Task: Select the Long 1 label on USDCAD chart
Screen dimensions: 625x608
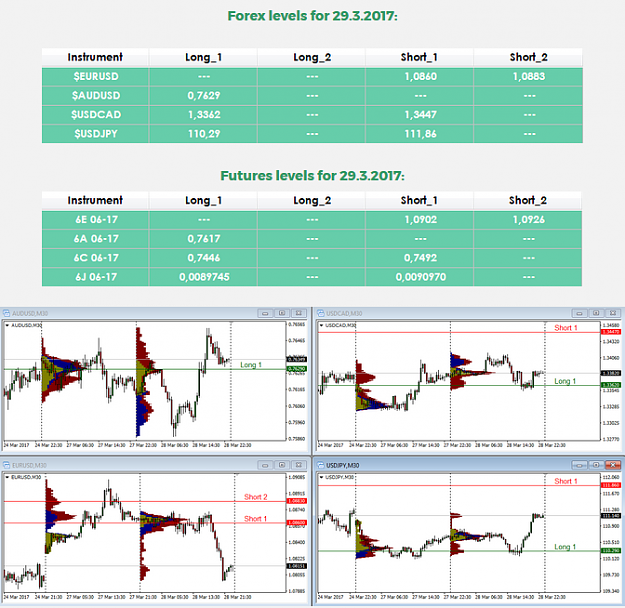Action: click(x=565, y=381)
